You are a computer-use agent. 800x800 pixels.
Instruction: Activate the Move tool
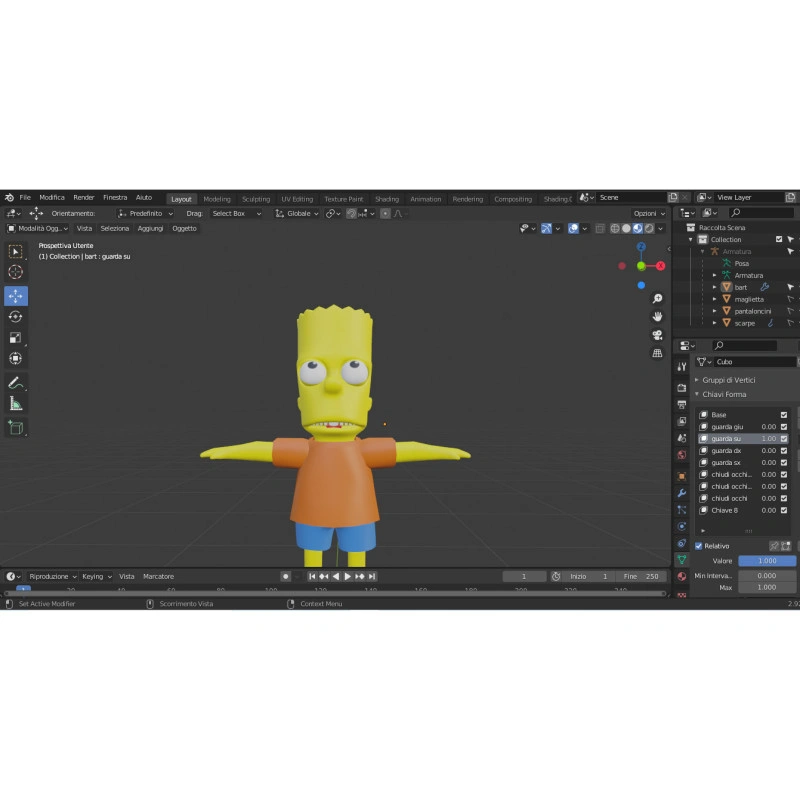point(16,296)
